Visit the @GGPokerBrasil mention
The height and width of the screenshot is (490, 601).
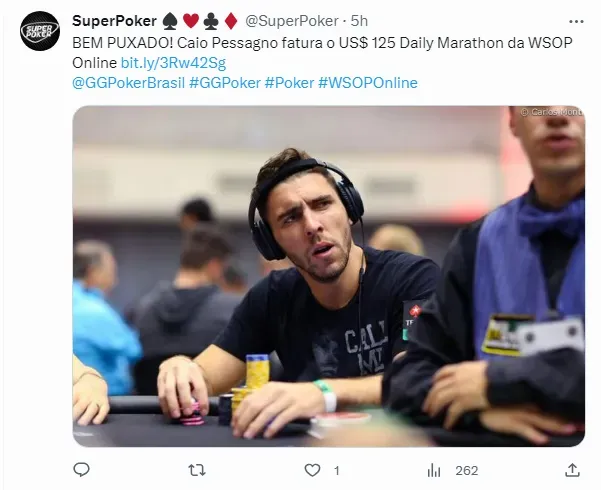128,83
